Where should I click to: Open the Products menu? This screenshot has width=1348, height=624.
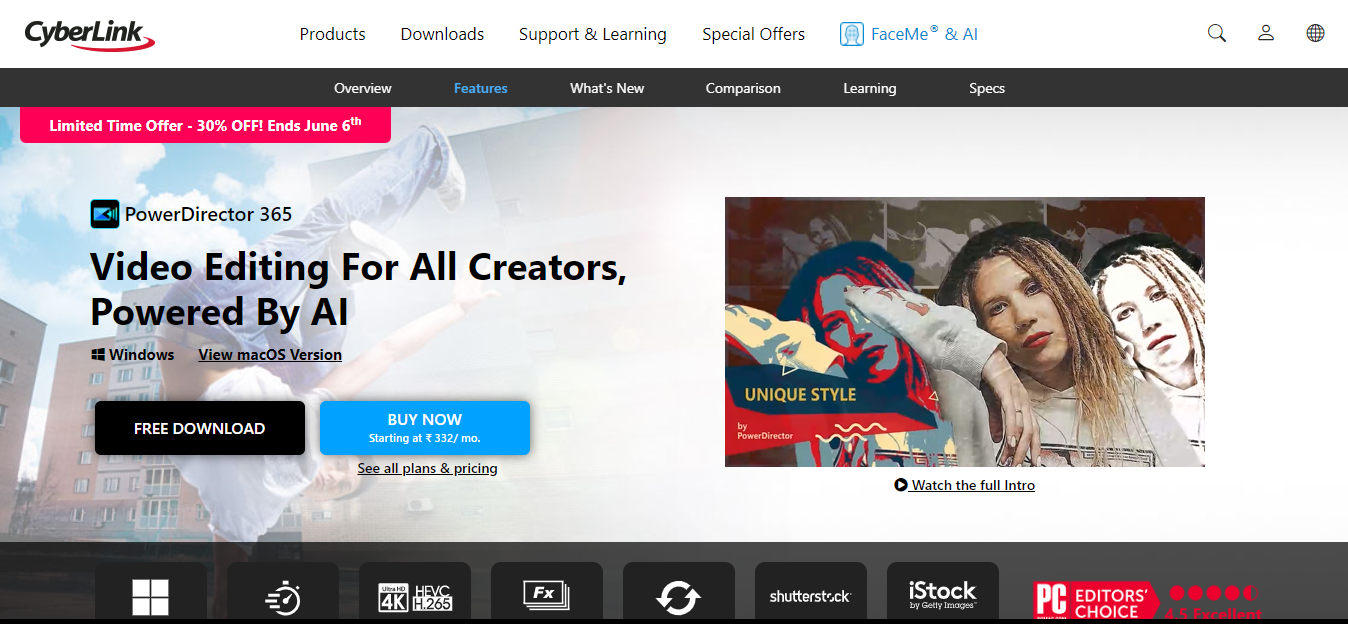click(x=333, y=34)
